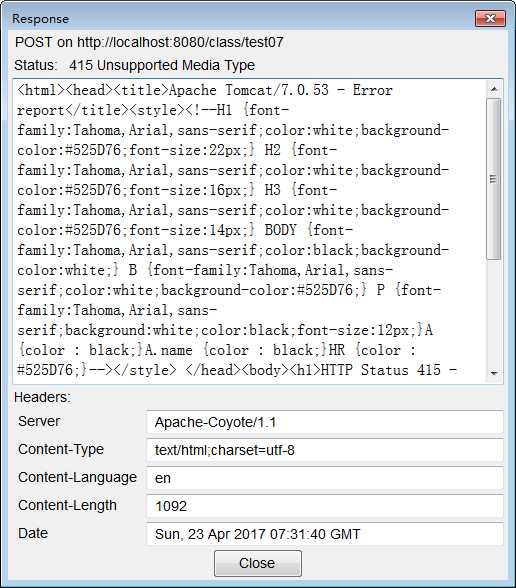This screenshot has height=588, width=516.
Task: Click the scrollbar down arrow in response body
Action: tap(494, 373)
